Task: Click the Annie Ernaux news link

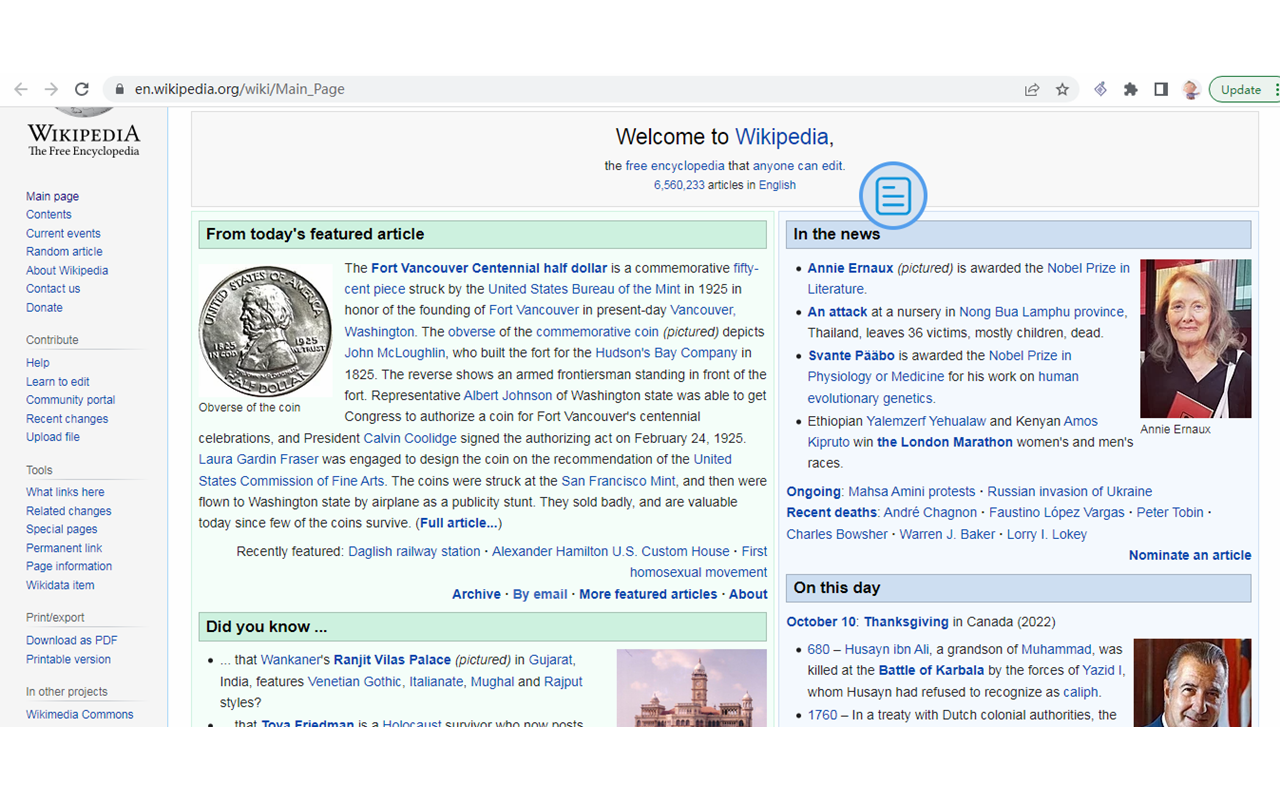Action: pos(851,268)
